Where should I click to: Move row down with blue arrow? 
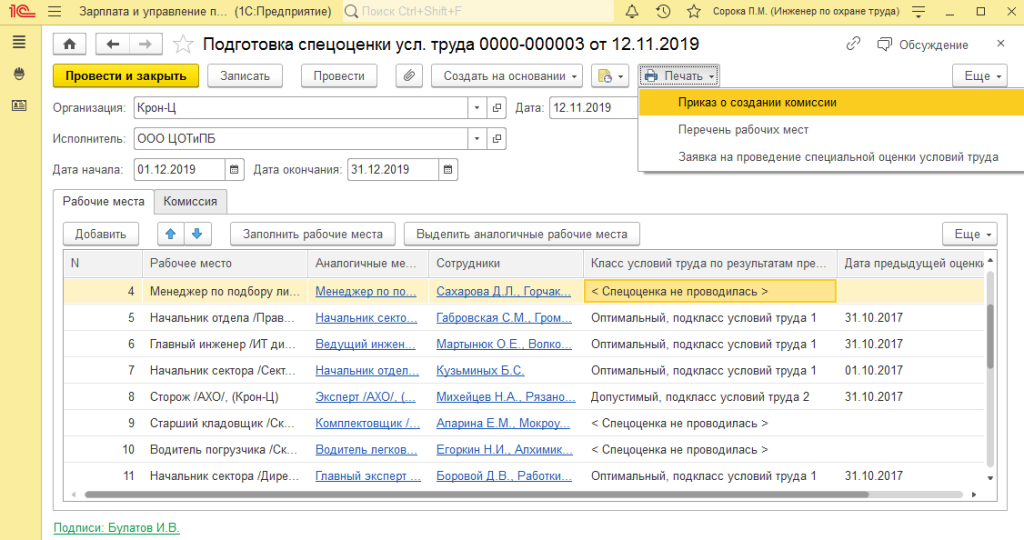point(196,234)
